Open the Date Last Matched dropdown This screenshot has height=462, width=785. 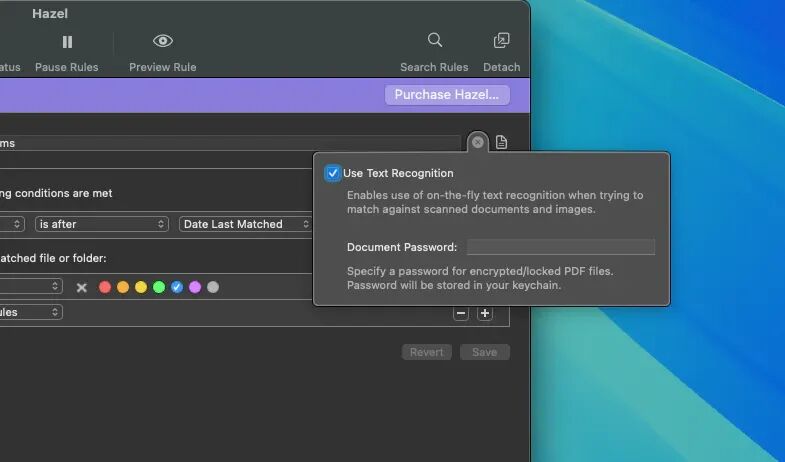point(245,224)
